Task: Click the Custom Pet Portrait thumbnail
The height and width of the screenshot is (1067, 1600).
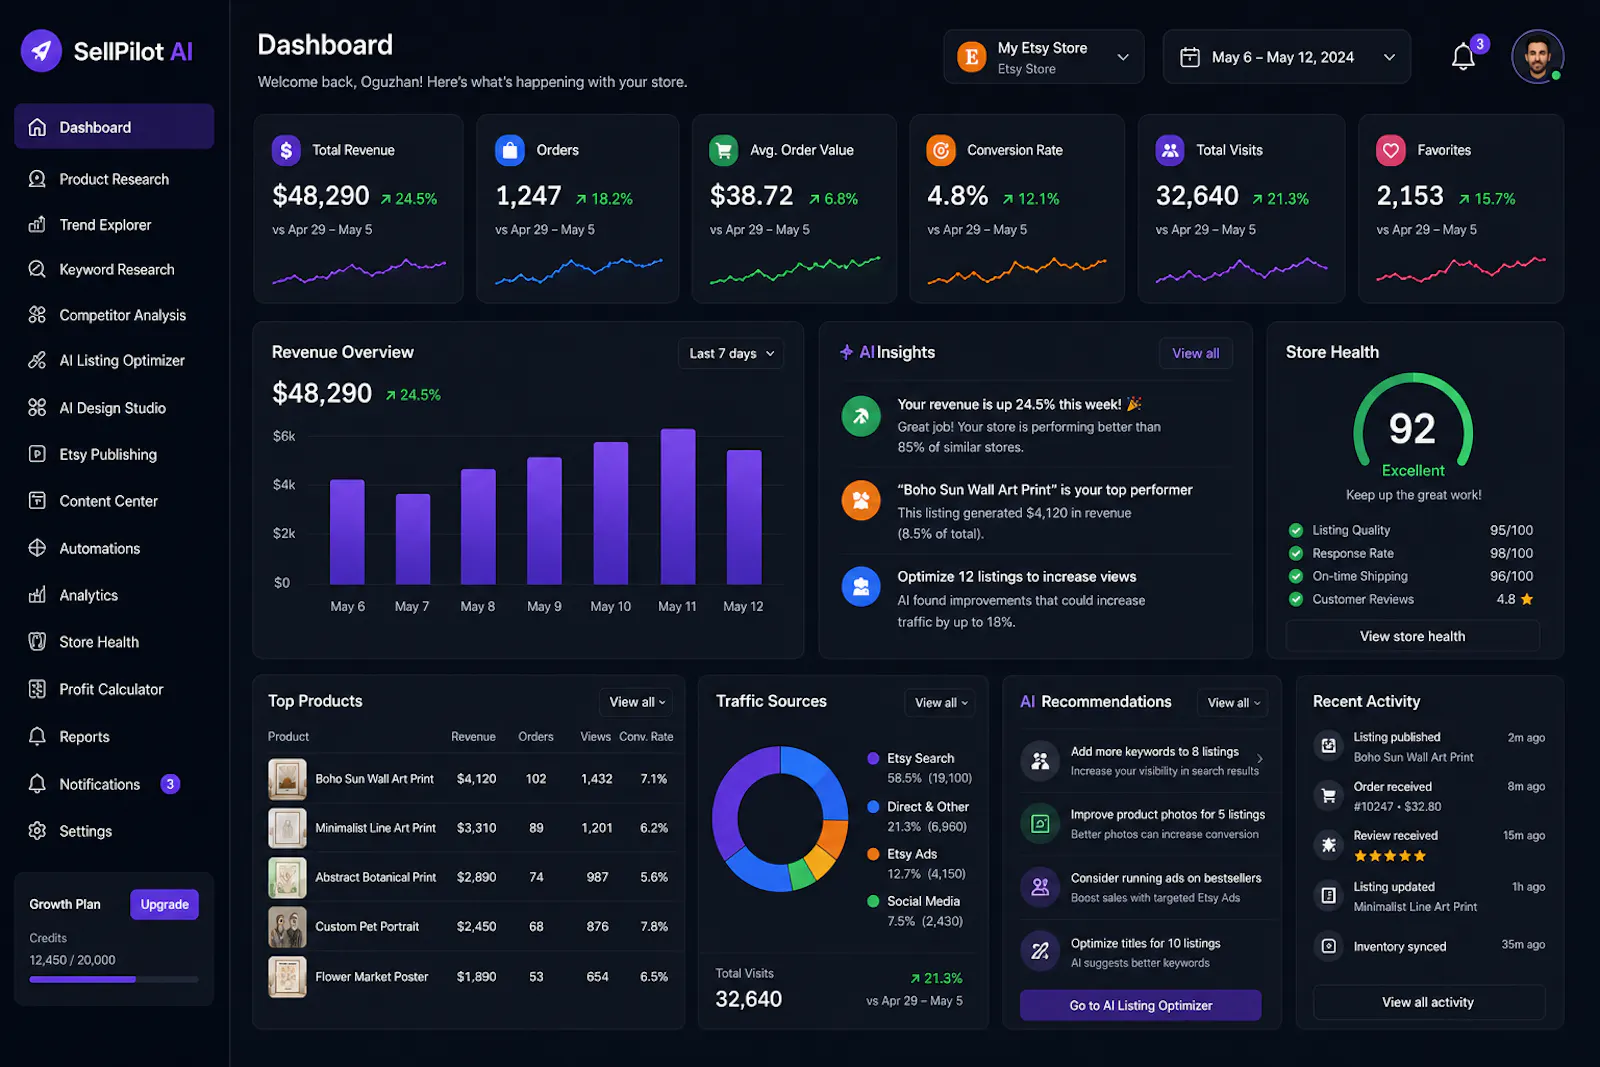Action: tap(287, 927)
